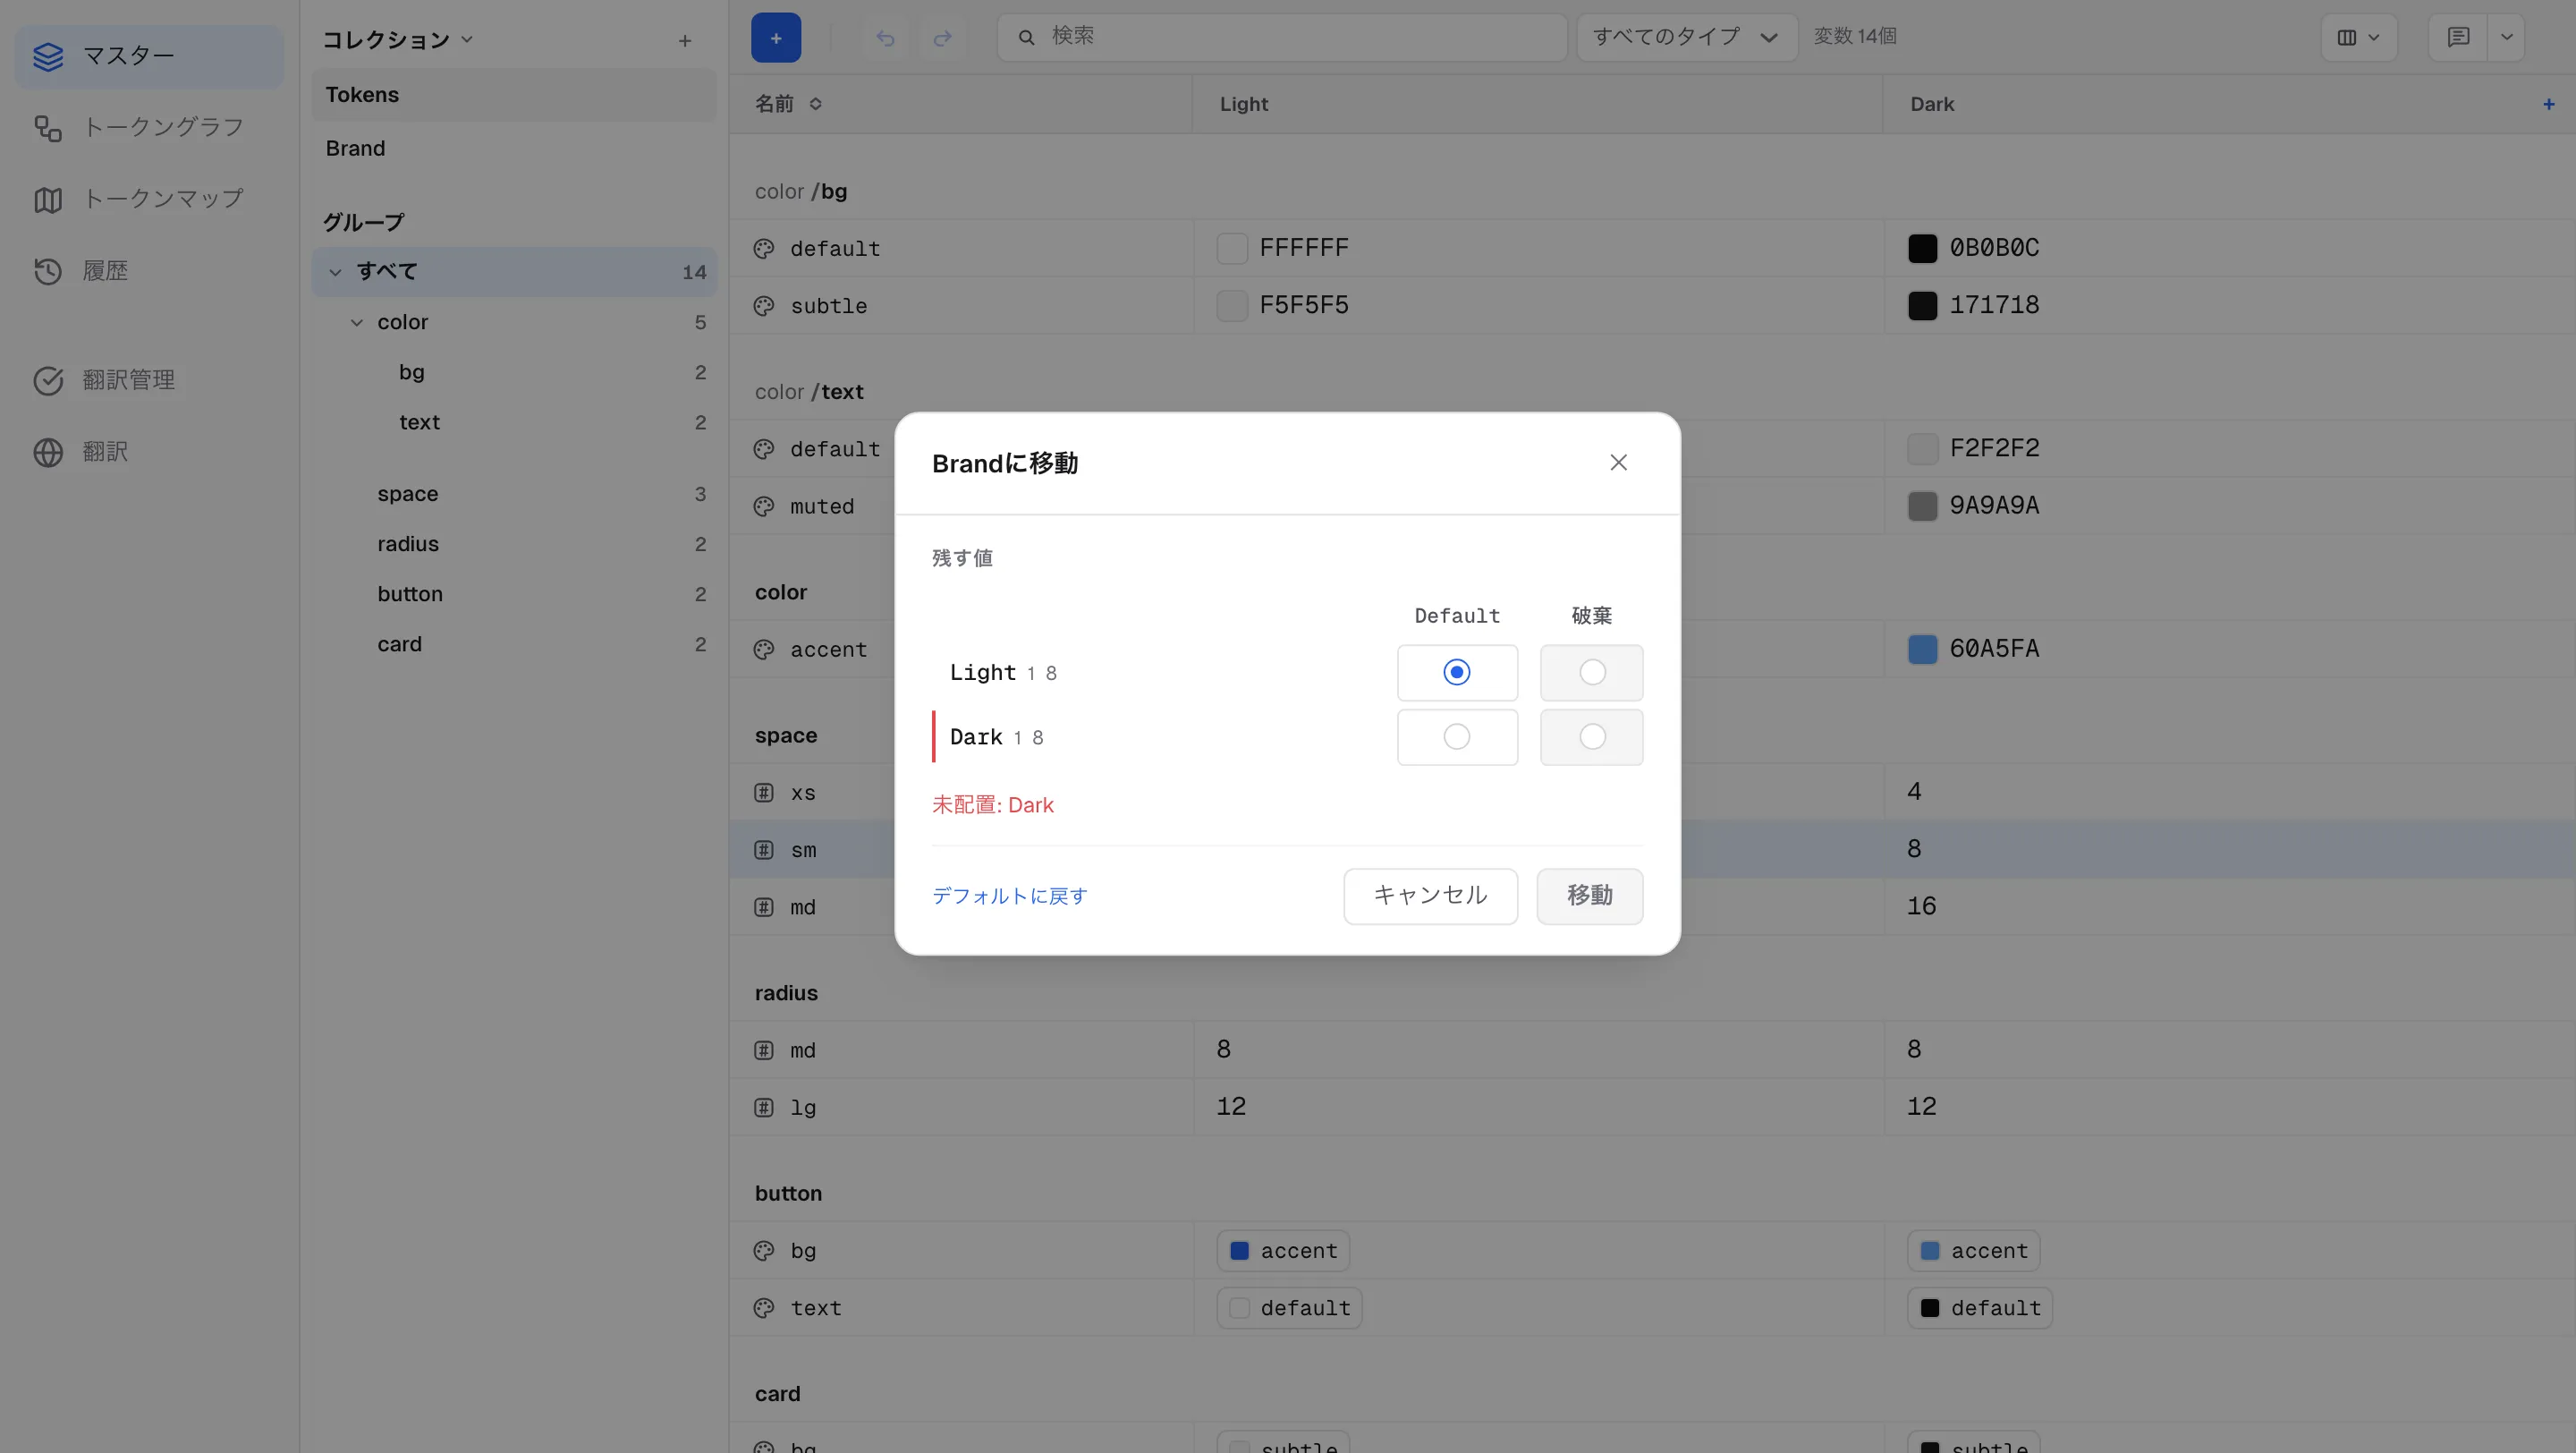Click the 翻訳管理 check-circle icon
The height and width of the screenshot is (1453, 2576).
(x=48, y=380)
